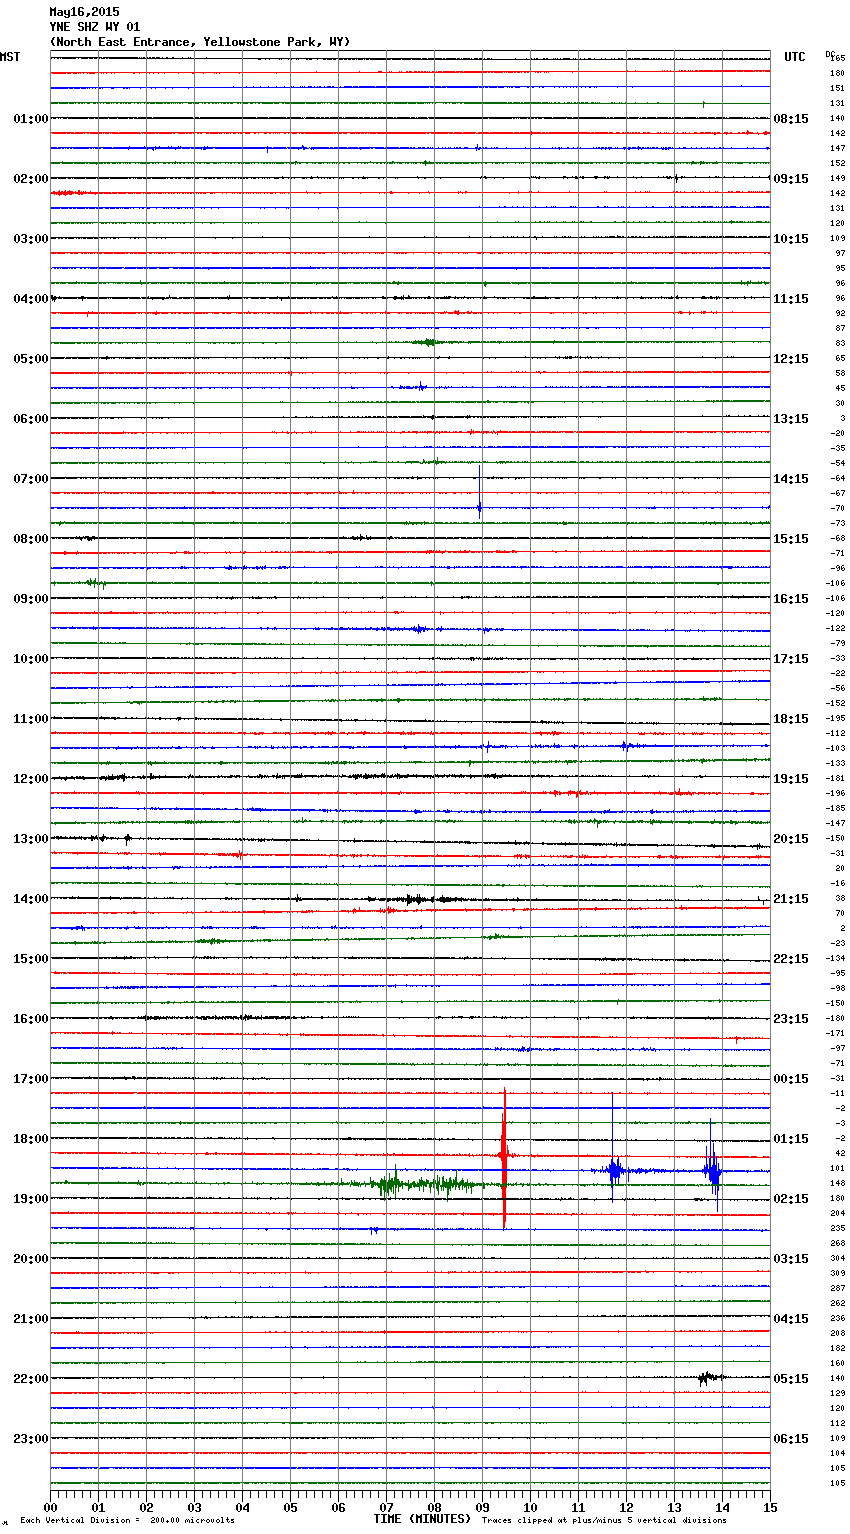Select the 09:00 MST row label

30,599
